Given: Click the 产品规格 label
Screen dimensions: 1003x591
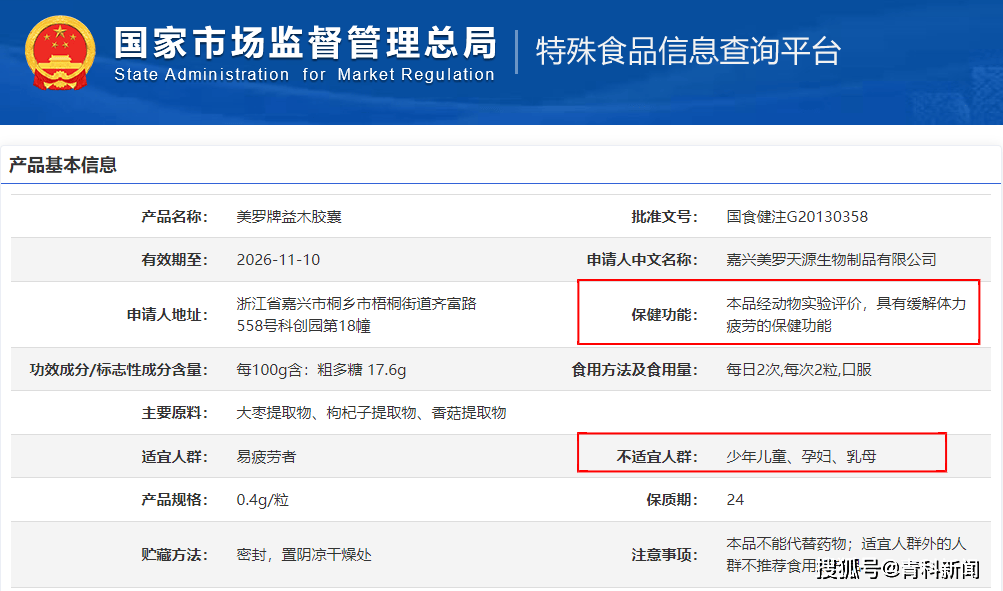Looking at the screenshot, I should pos(175,500).
